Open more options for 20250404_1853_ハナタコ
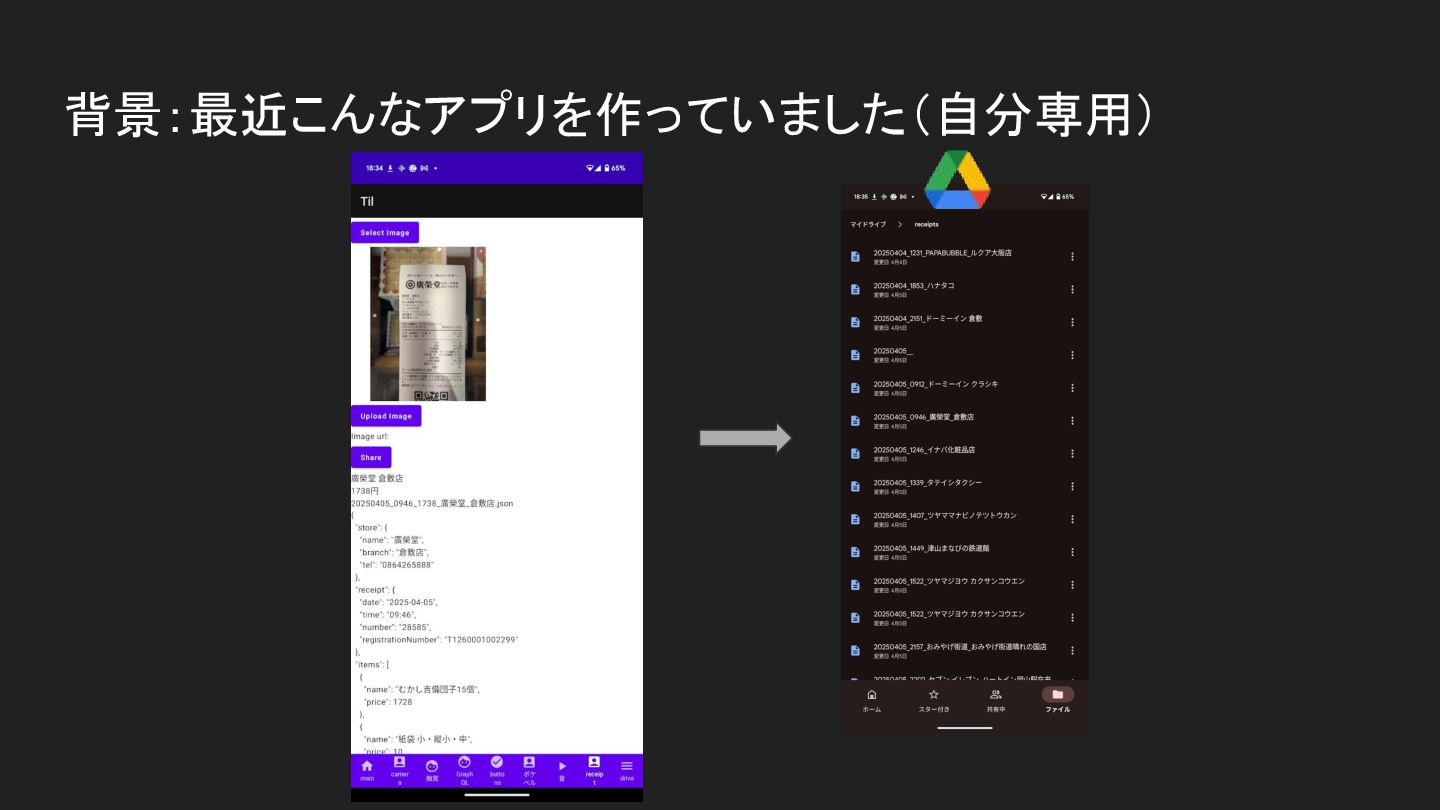1440x810 pixels. coord(1072,289)
